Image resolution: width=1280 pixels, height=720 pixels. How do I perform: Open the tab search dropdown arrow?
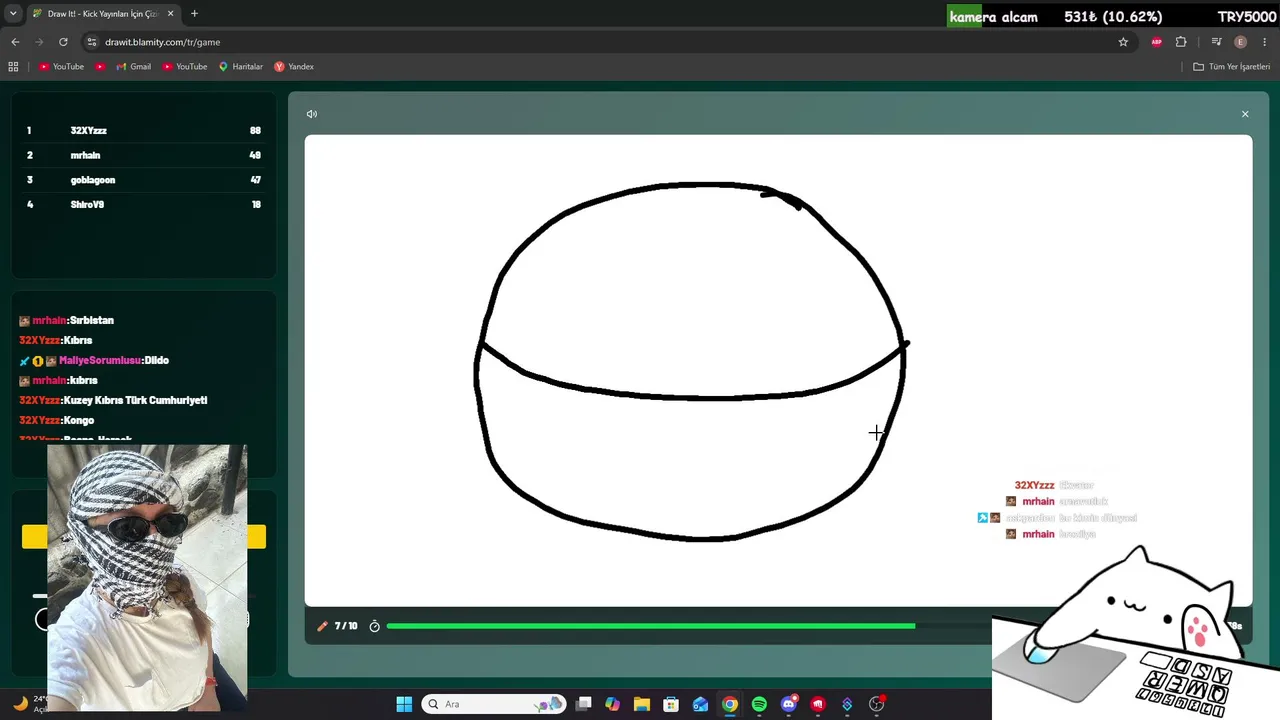coord(13,14)
